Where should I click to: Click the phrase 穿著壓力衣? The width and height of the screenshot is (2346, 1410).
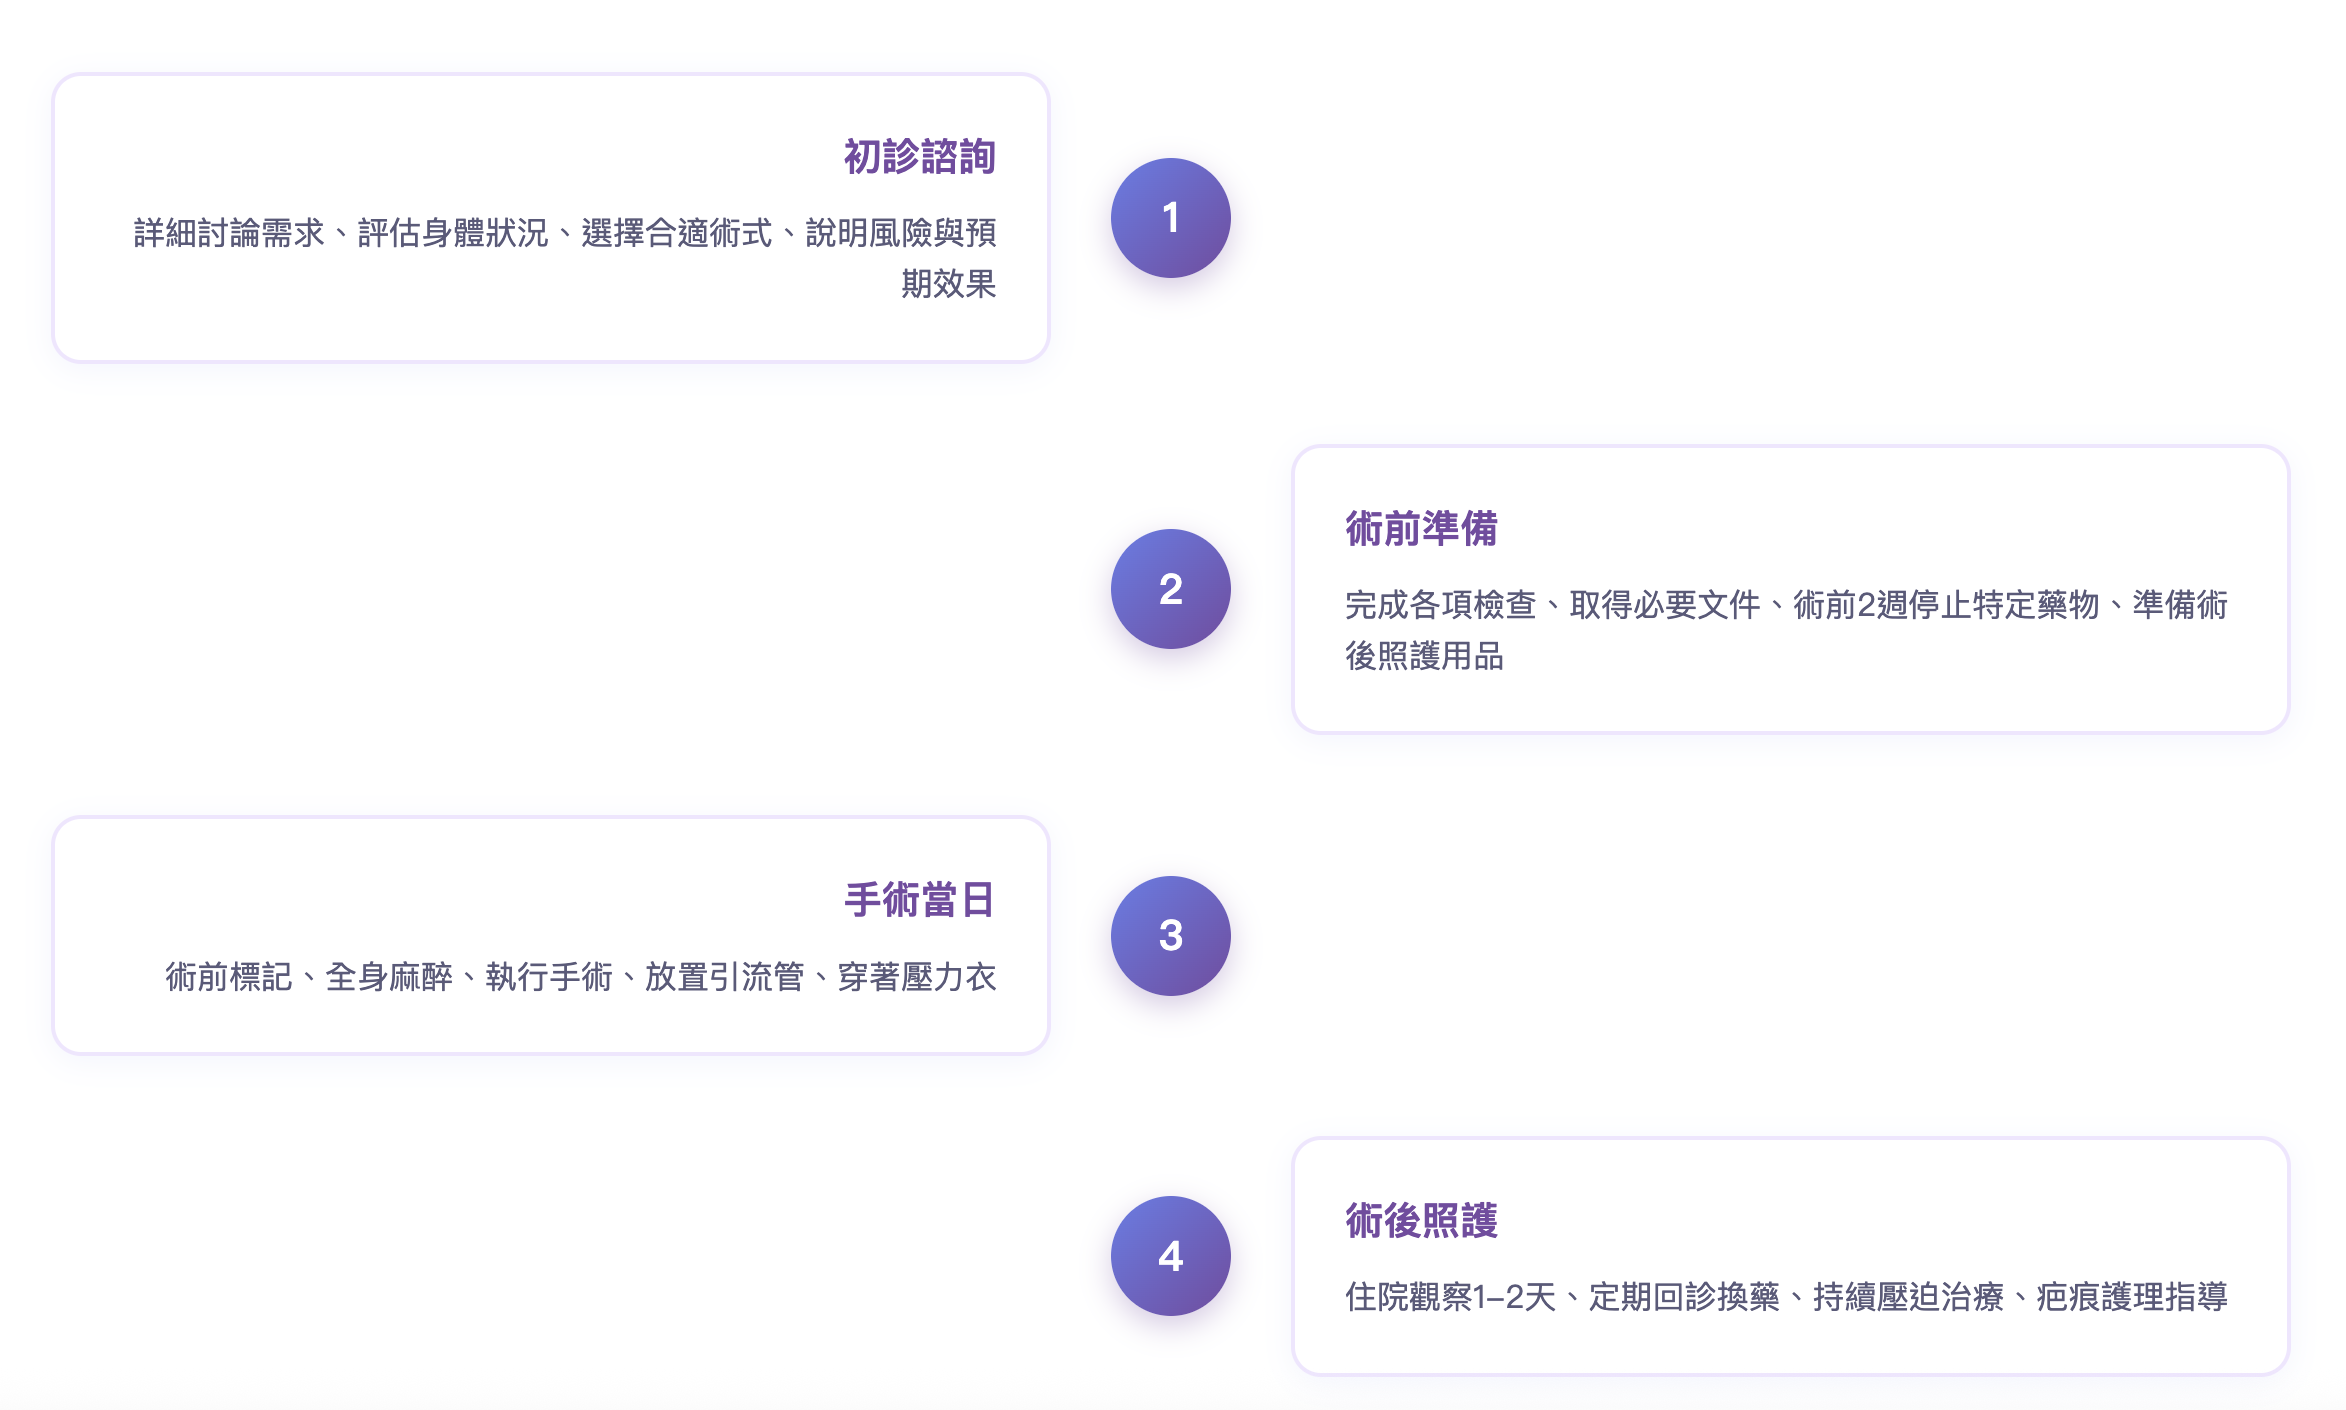click(917, 977)
